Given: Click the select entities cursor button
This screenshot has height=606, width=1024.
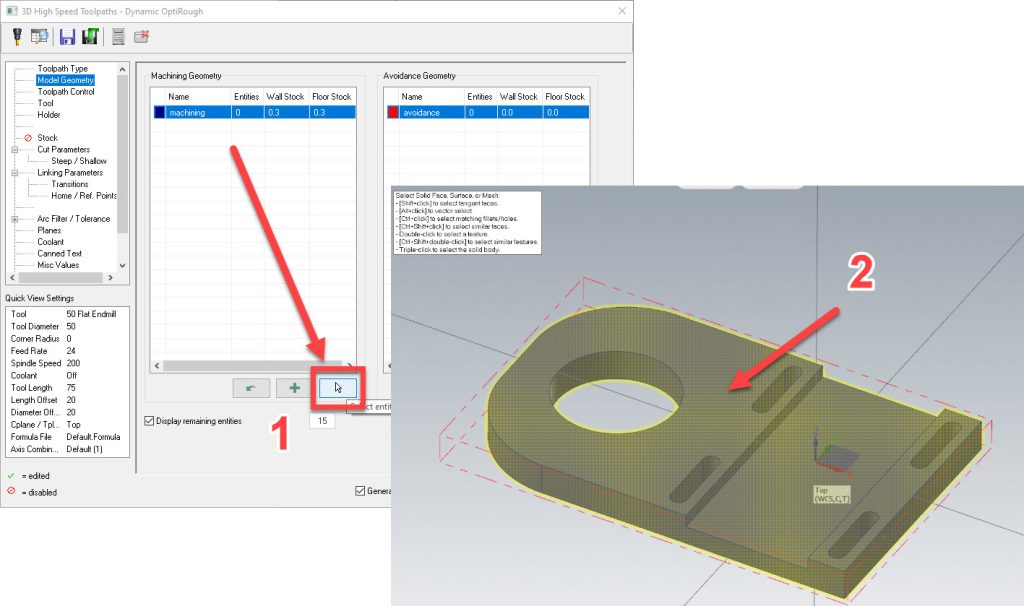Looking at the screenshot, I should pyautogui.click(x=336, y=388).
